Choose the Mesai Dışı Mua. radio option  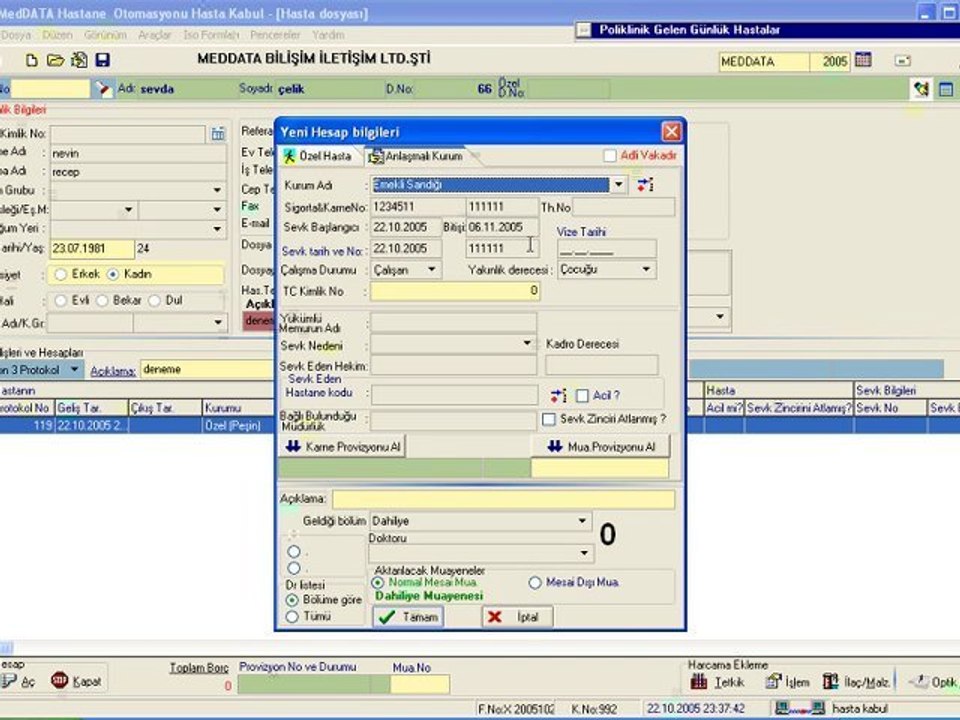click(x=535, y=583)
